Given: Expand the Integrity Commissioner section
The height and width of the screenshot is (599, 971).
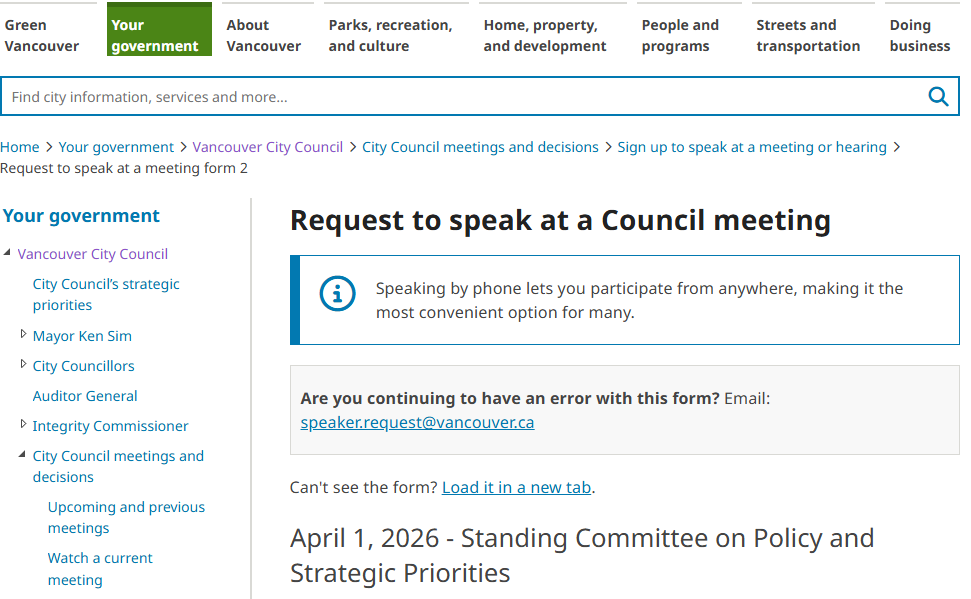Looking at the screenshot, I should pos(24,425).
